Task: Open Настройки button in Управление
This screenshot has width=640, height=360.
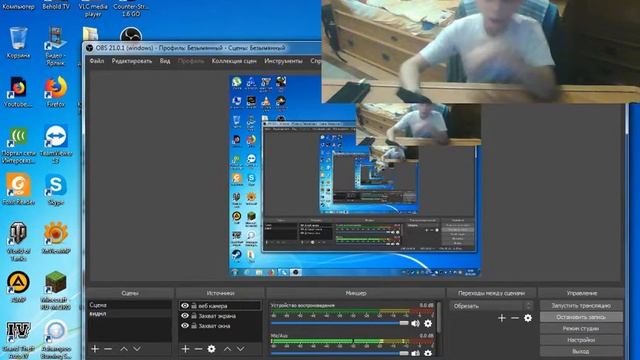Action: 581,340
